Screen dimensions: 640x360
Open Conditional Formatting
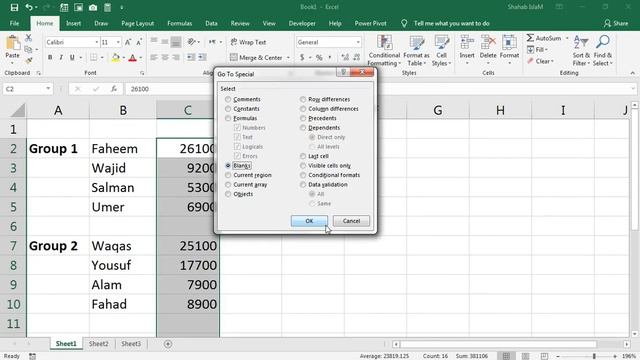click(384, 51)
